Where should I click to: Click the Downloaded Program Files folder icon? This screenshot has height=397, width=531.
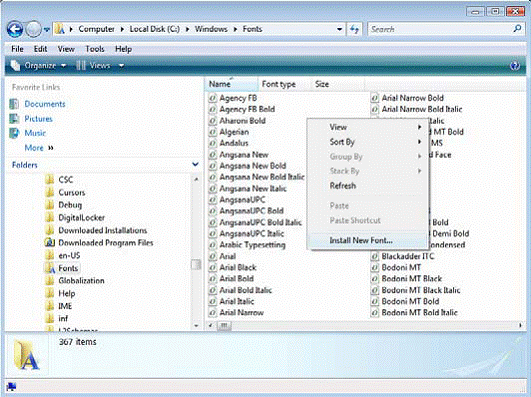pyautogui.click(x=50, y=243)
